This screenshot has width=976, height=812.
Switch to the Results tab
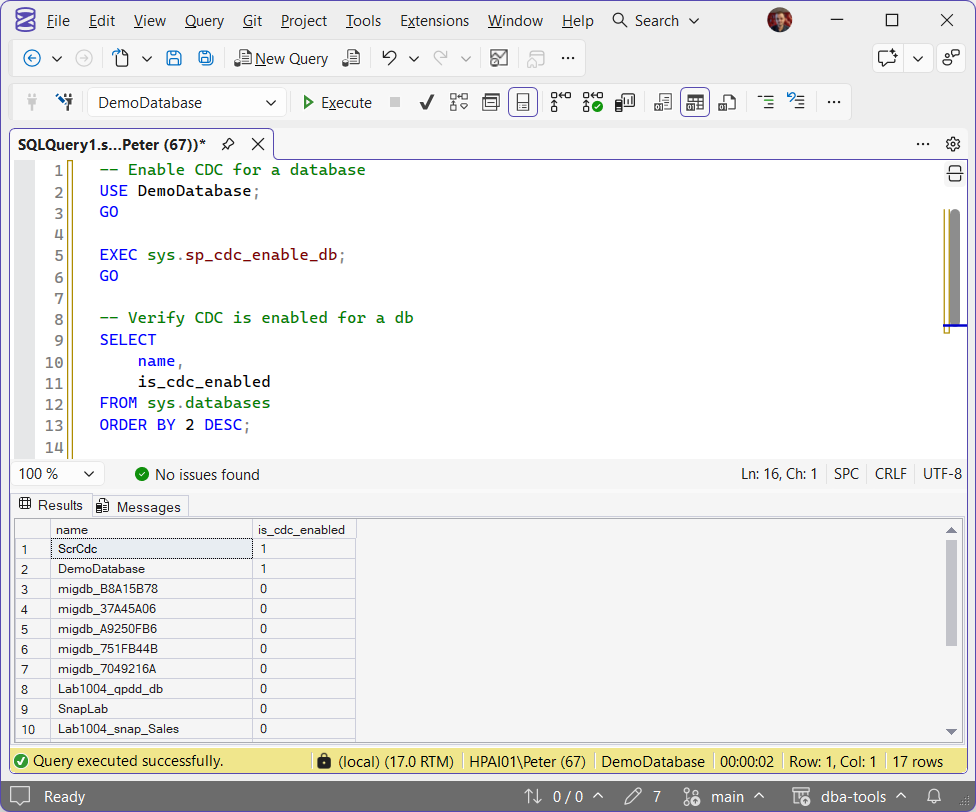pos(51,505)
